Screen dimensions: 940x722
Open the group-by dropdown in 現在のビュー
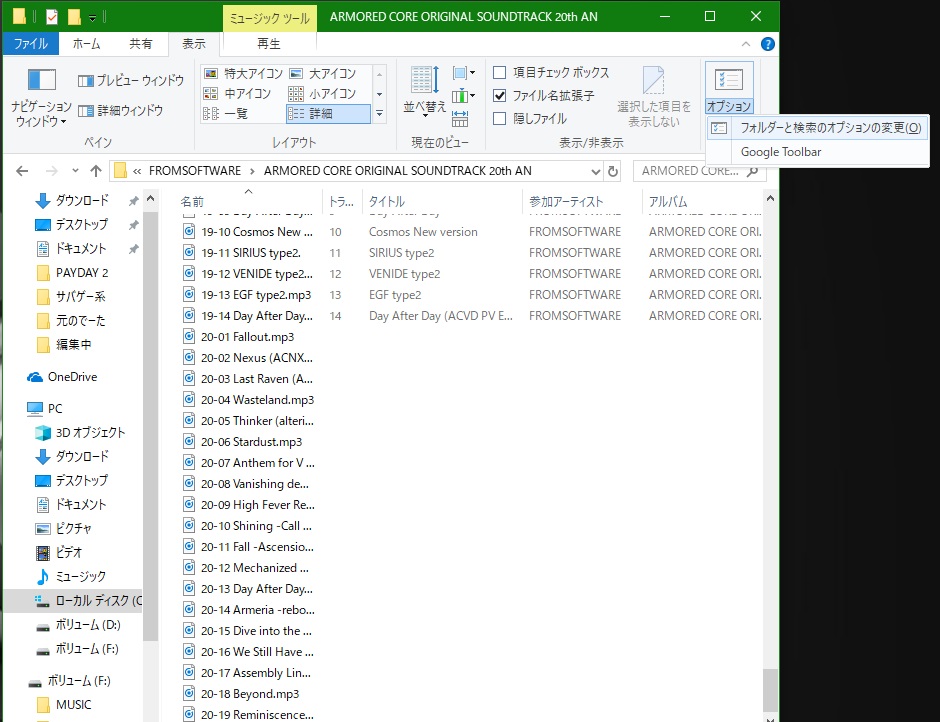[463, 73]
